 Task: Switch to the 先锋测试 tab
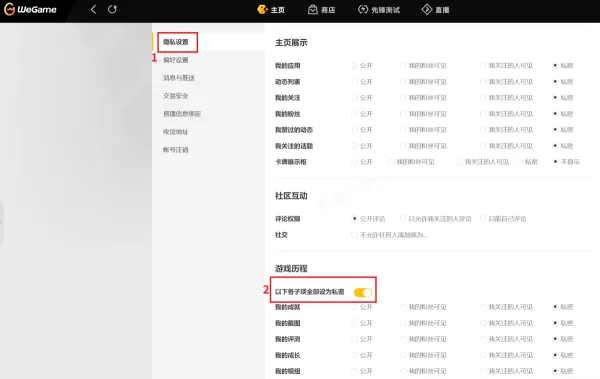point(379,10)
